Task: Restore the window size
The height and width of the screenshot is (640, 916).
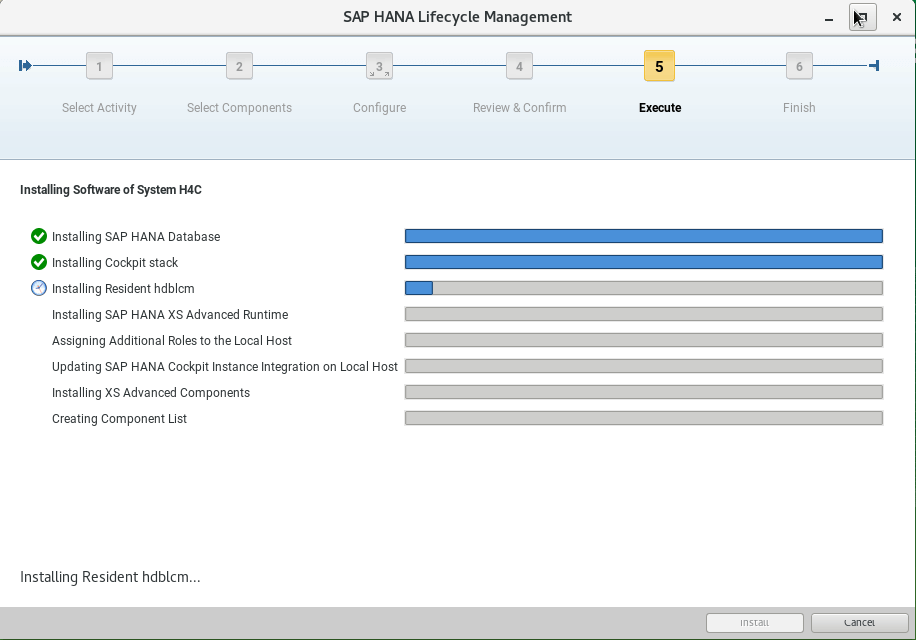Action: [x=863, y=17]
